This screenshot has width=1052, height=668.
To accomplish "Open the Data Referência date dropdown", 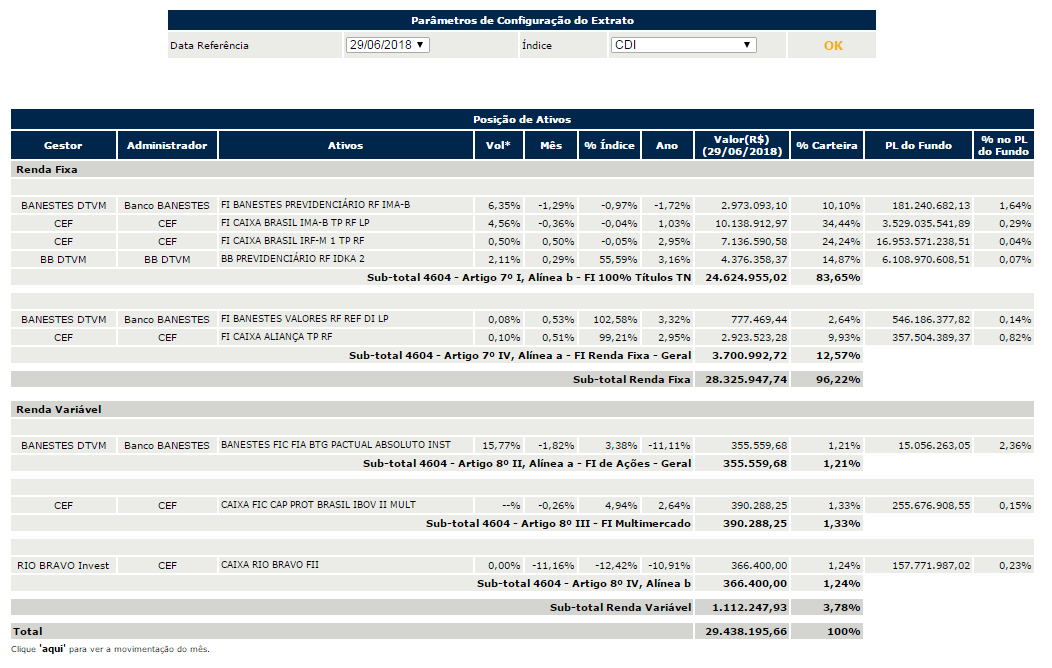I will tap(388, 45).
